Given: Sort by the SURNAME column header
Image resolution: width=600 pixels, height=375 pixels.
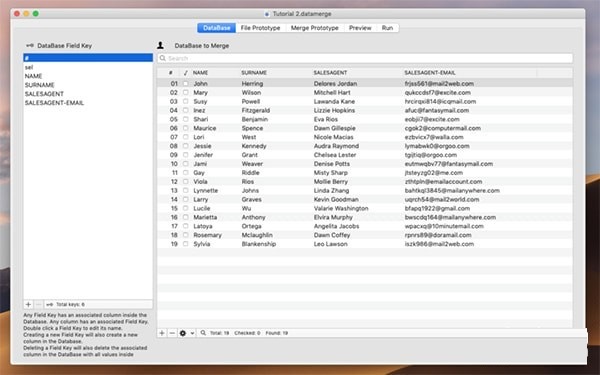Looking at the screenshot, I should [254, 73].
